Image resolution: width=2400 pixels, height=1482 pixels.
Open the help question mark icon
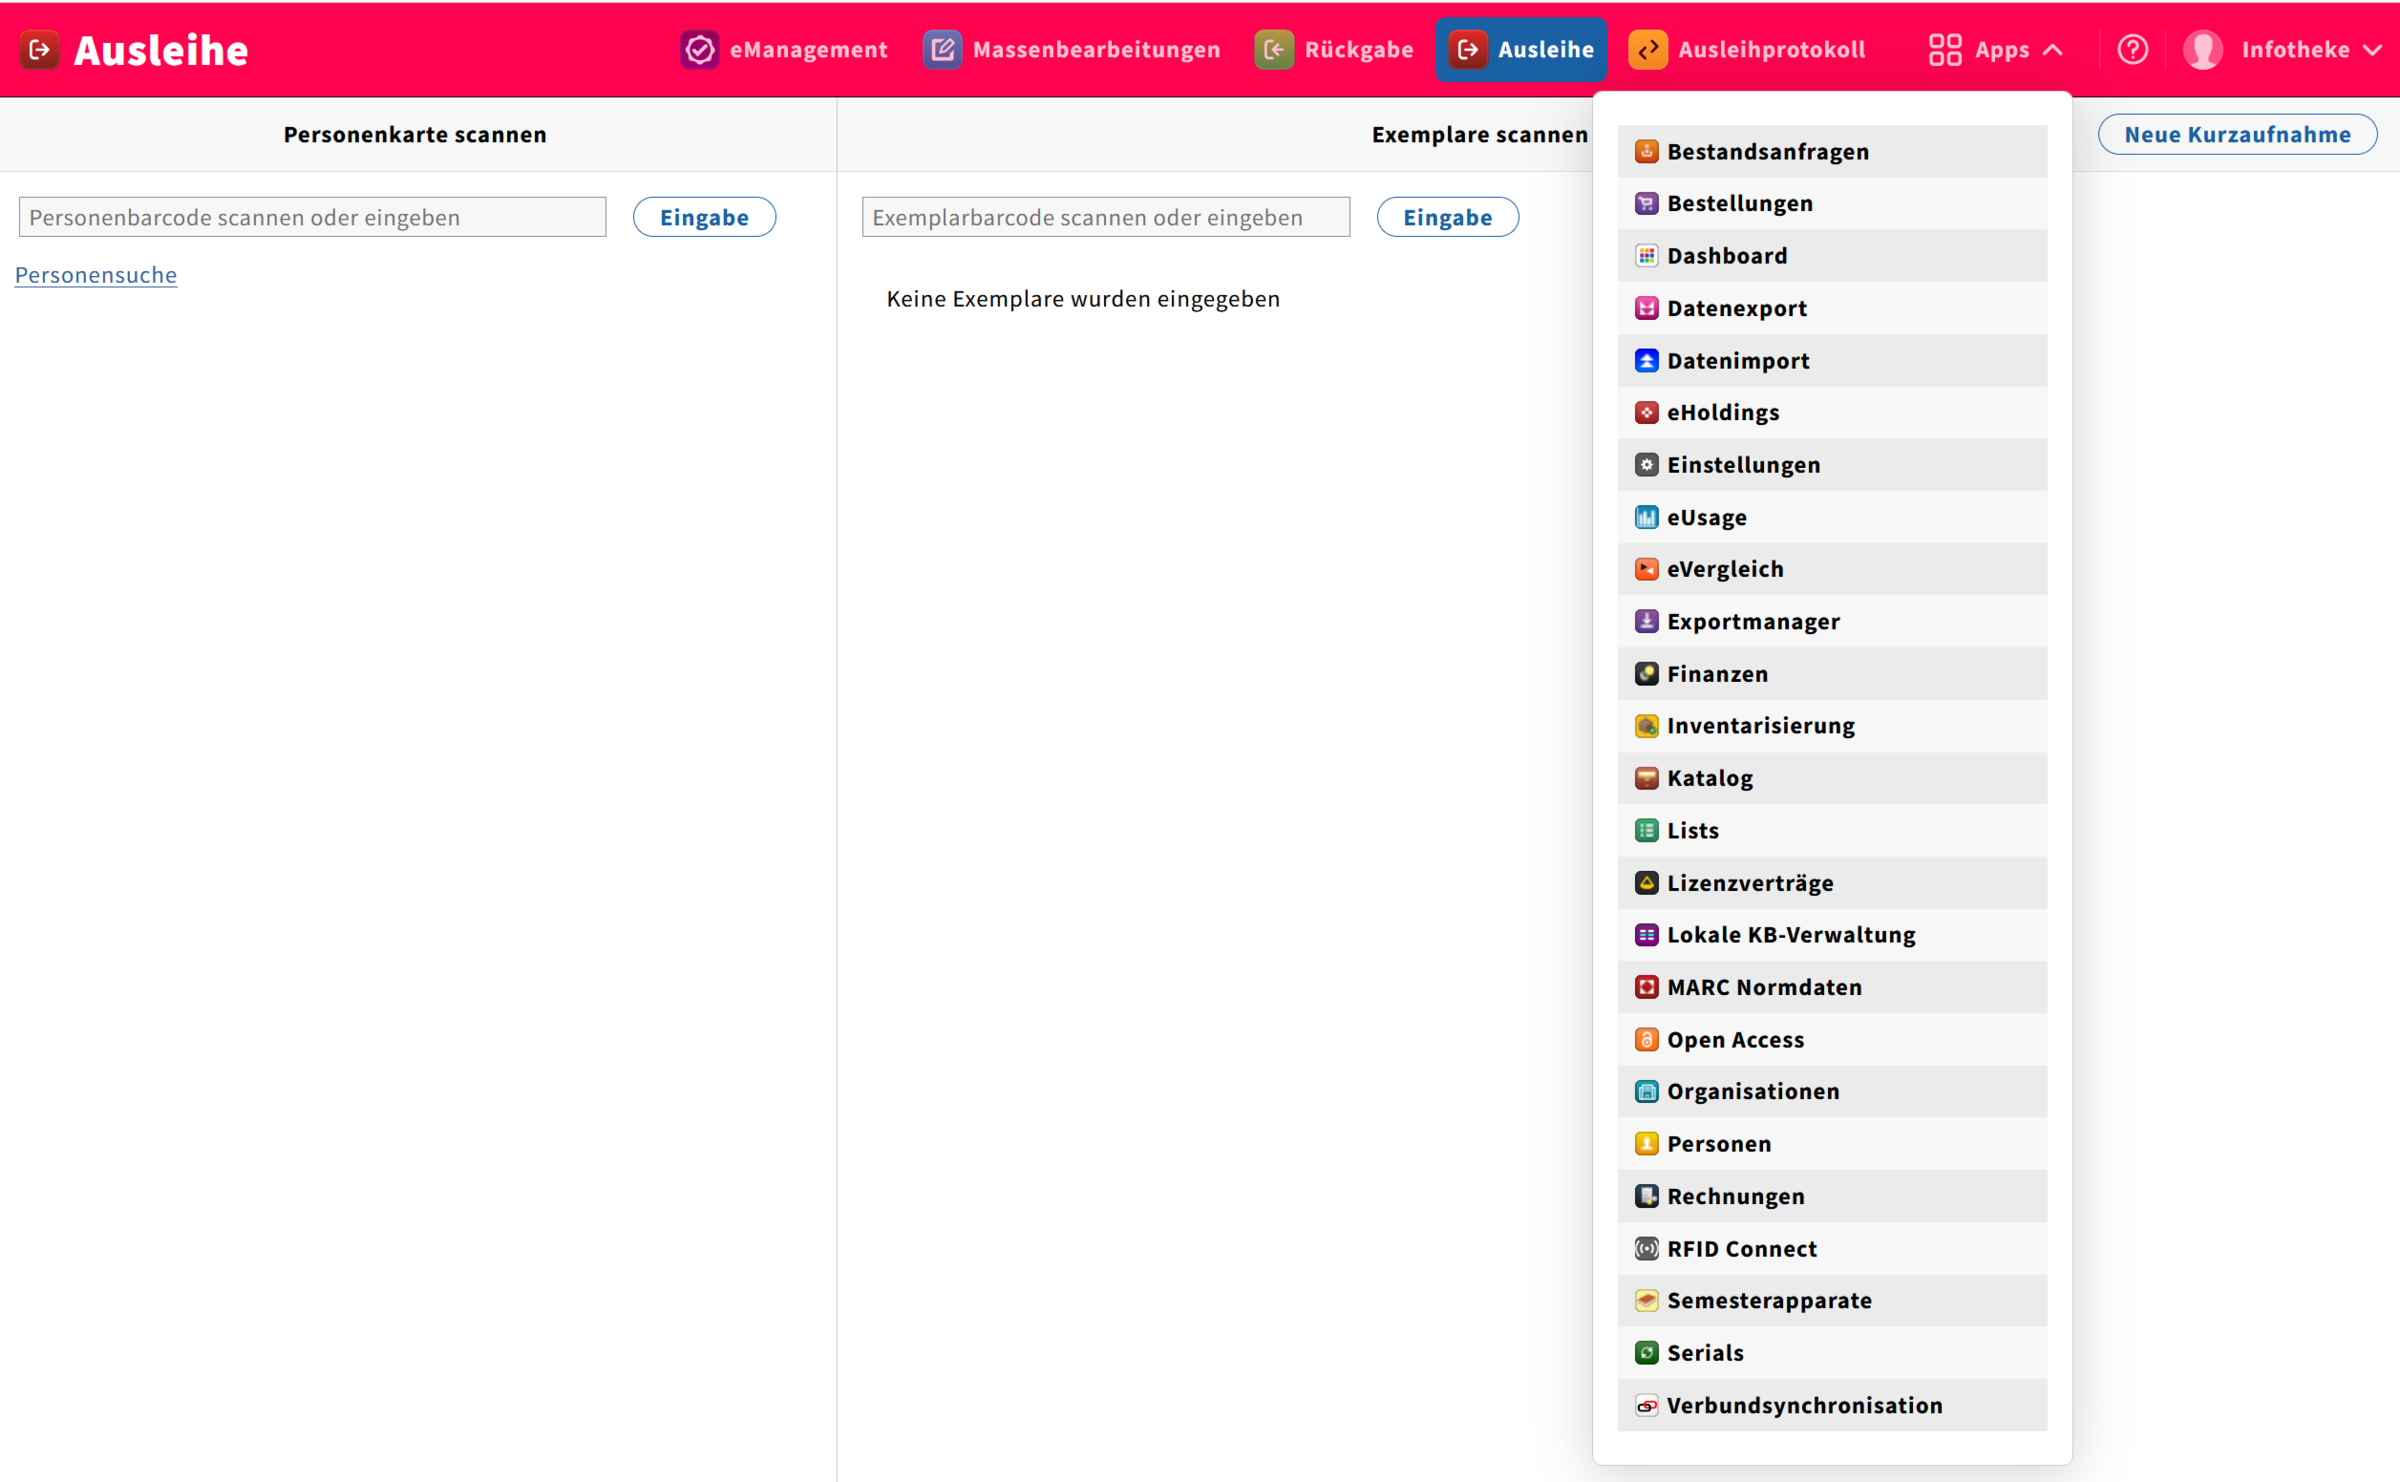[2132, 49]
